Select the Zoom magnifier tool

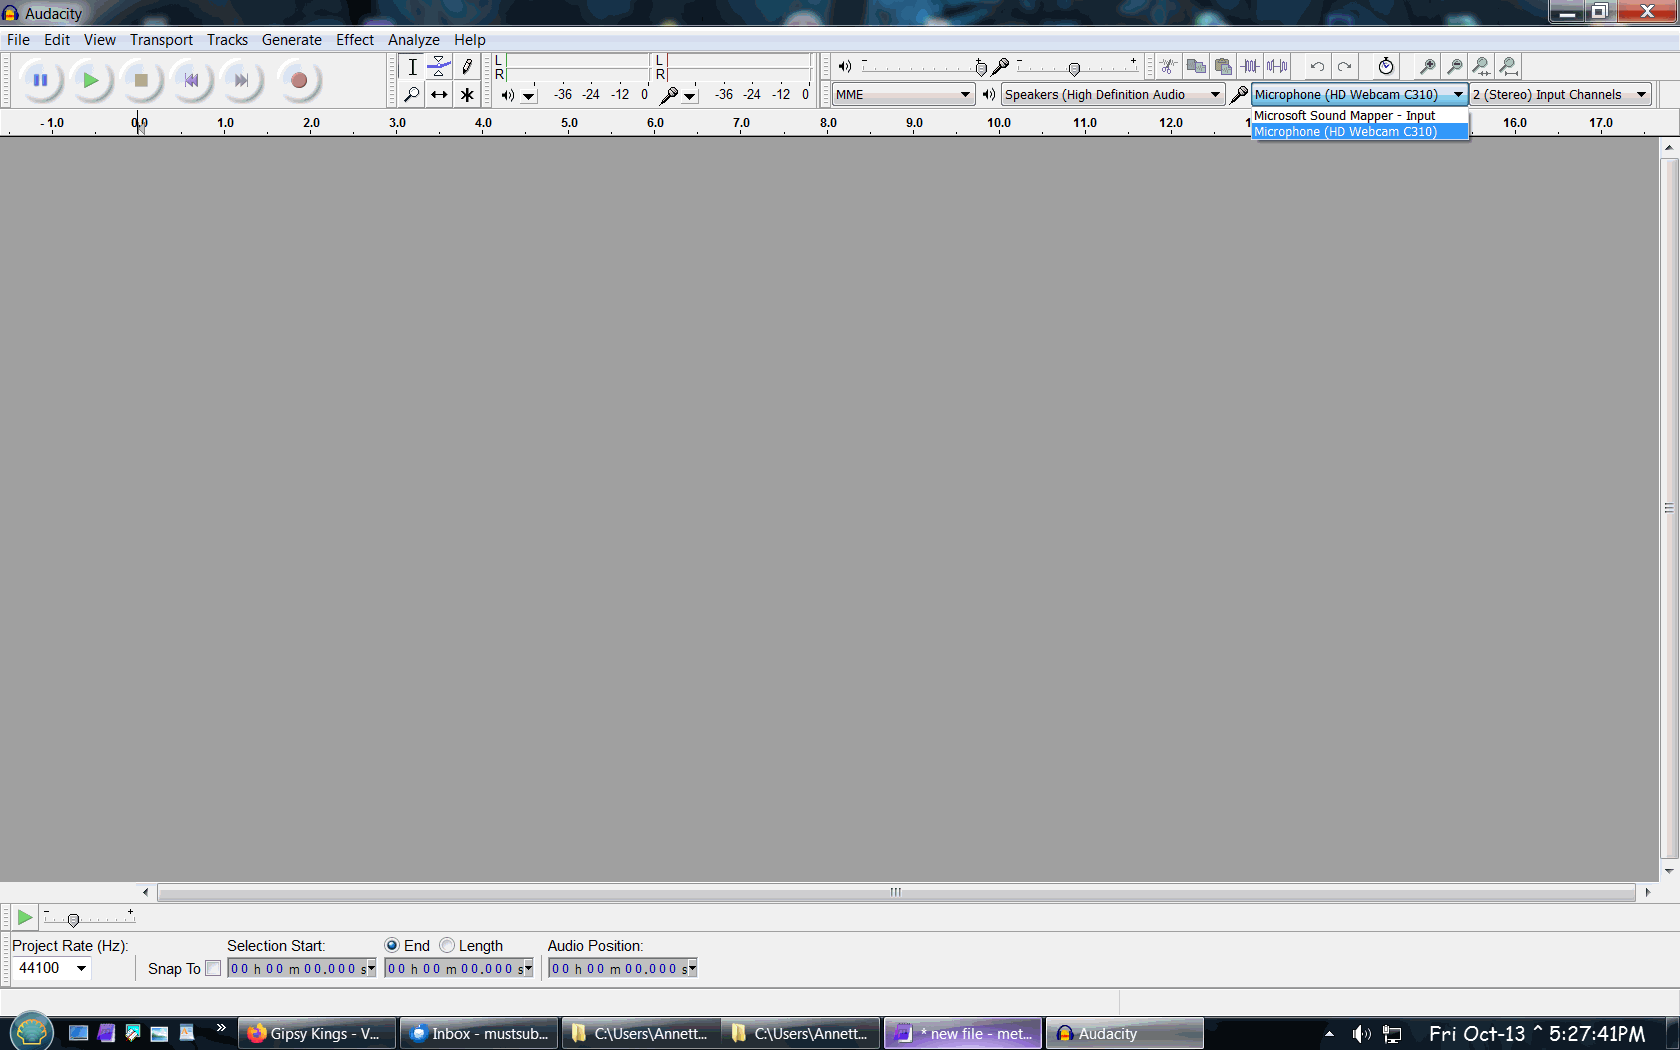point(412,94)
